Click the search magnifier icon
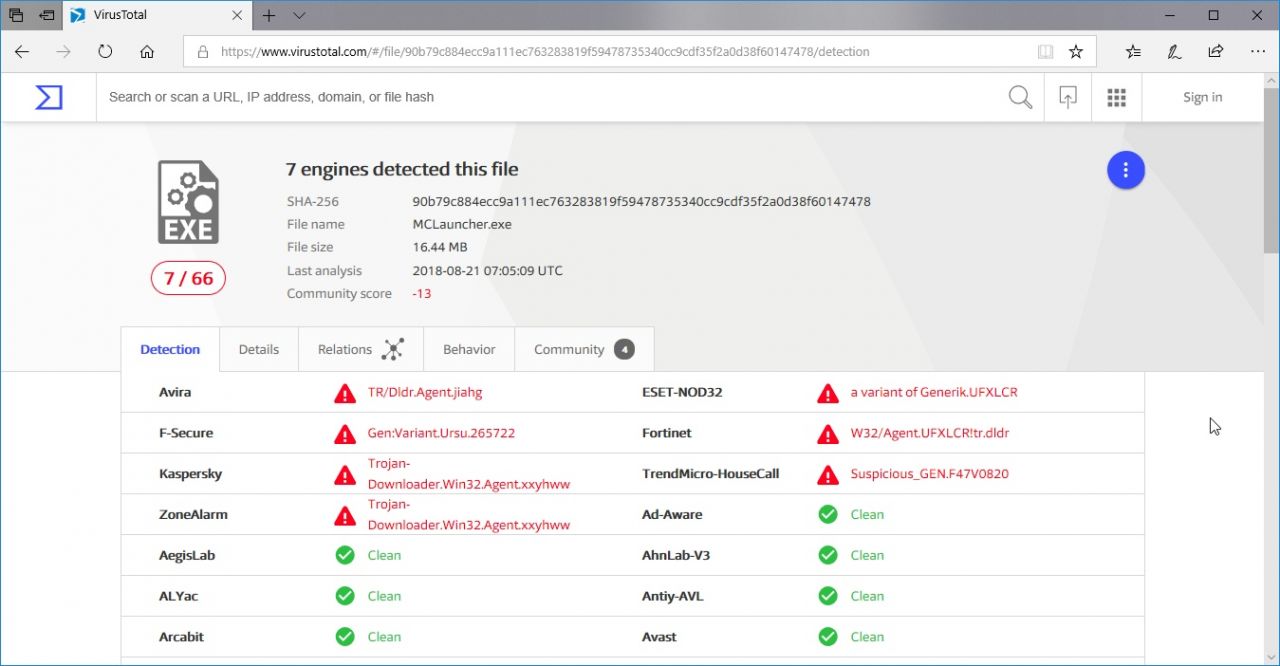1280x666 pixels. tap(1020, 97)
